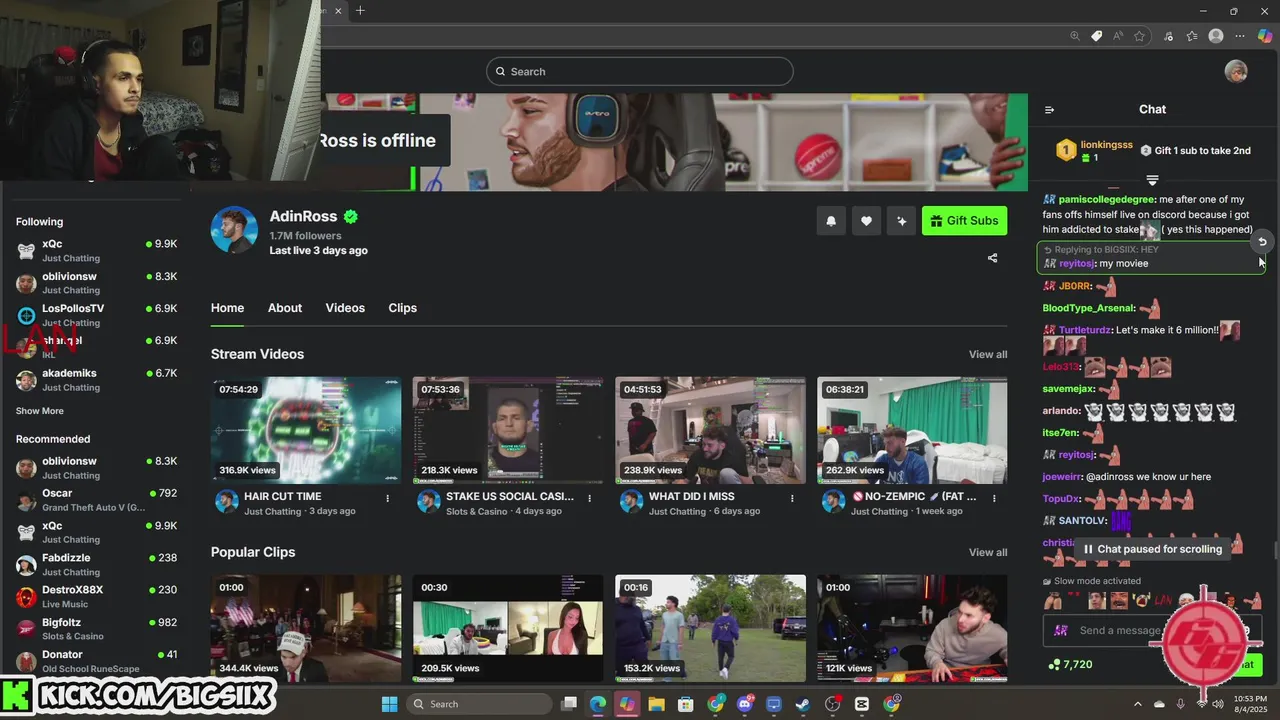Open LosPollosTV channel in sidebar
Screen dimensions: 1280x720
96,315
